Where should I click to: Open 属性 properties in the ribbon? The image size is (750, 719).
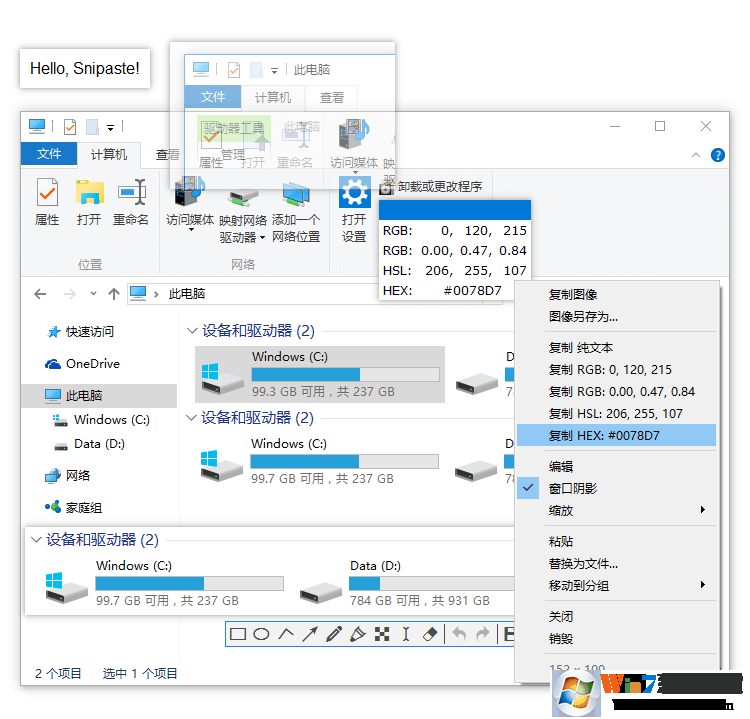click(x=47, y=203)
